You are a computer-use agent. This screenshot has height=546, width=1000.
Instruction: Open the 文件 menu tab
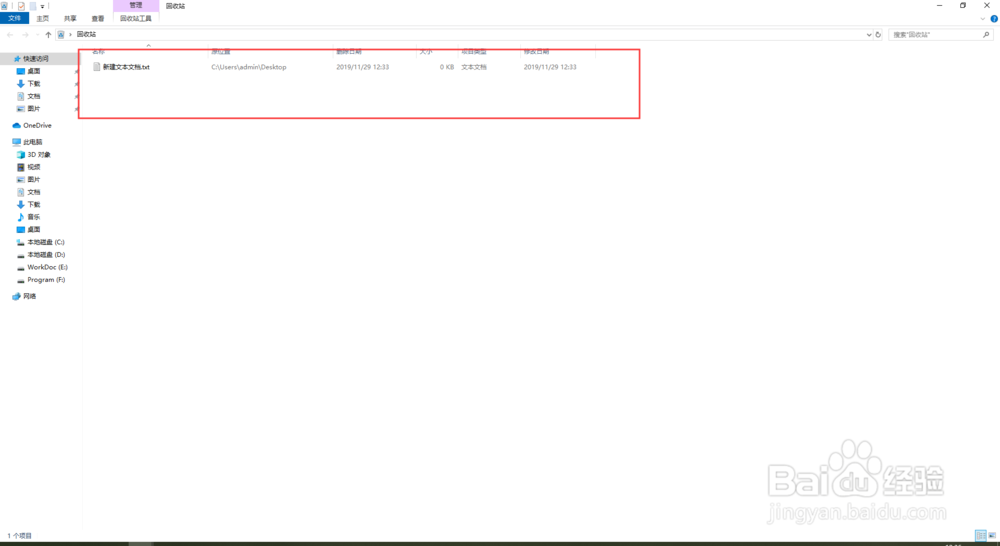tap(15, 18)
